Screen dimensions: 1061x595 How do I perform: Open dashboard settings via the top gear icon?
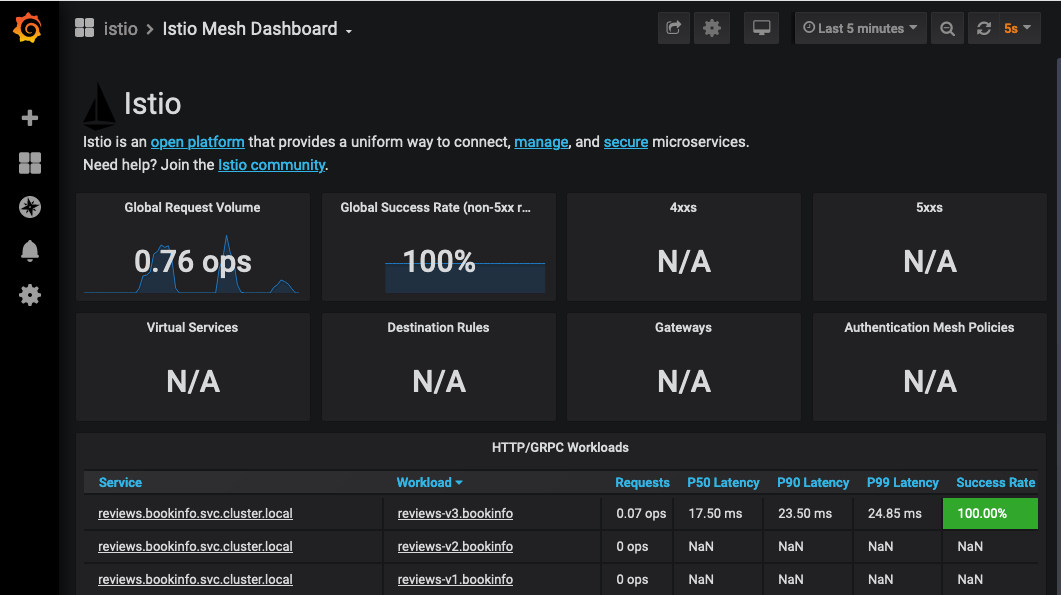pyautogui.click(x=712, y=28)
